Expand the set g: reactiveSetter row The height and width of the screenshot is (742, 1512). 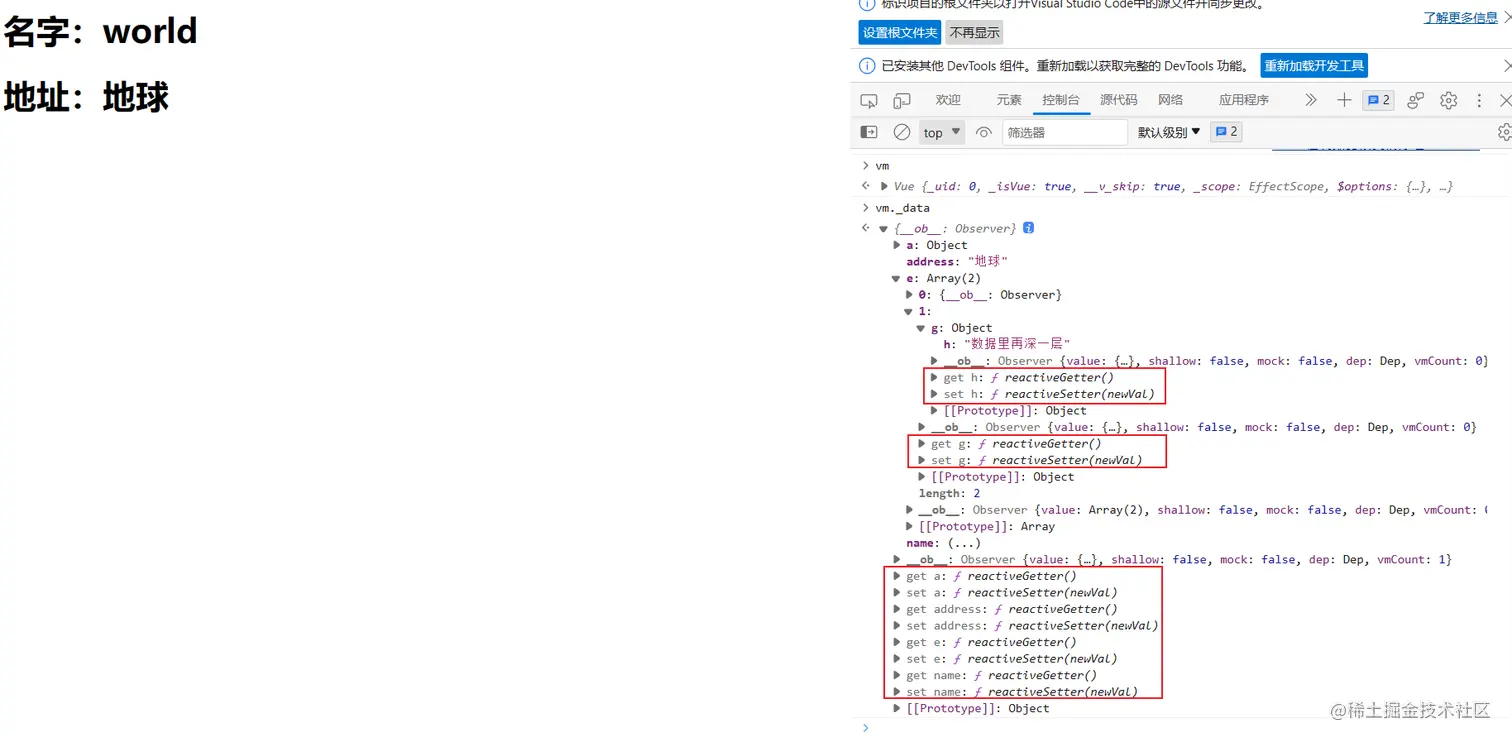922,460
